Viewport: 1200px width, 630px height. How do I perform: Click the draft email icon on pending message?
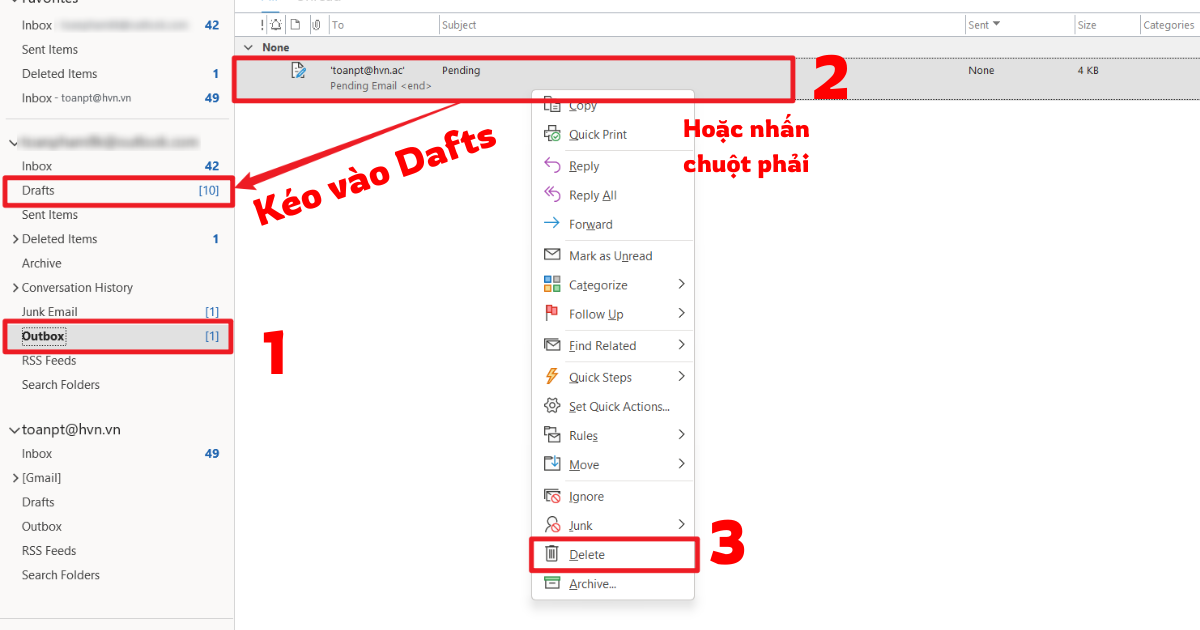(298, 70)
